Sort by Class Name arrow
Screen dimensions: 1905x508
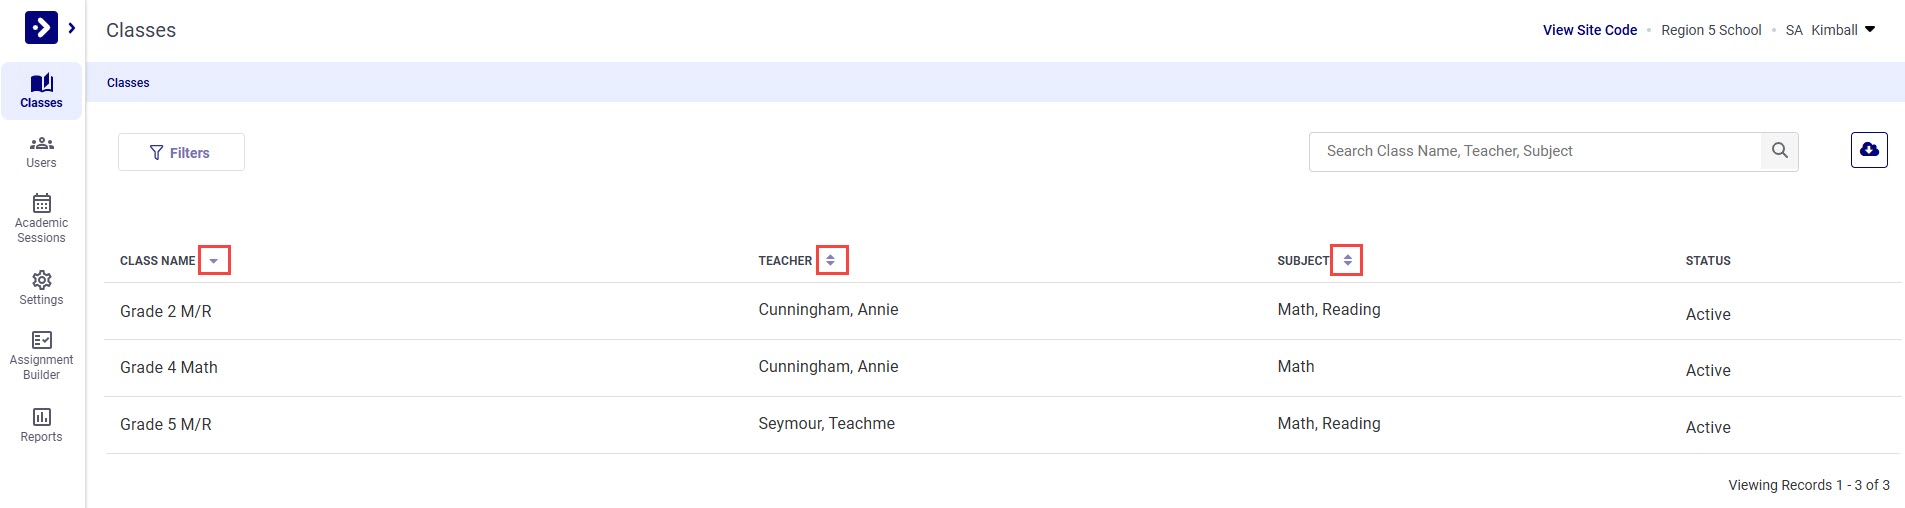[x=214, y=260]
